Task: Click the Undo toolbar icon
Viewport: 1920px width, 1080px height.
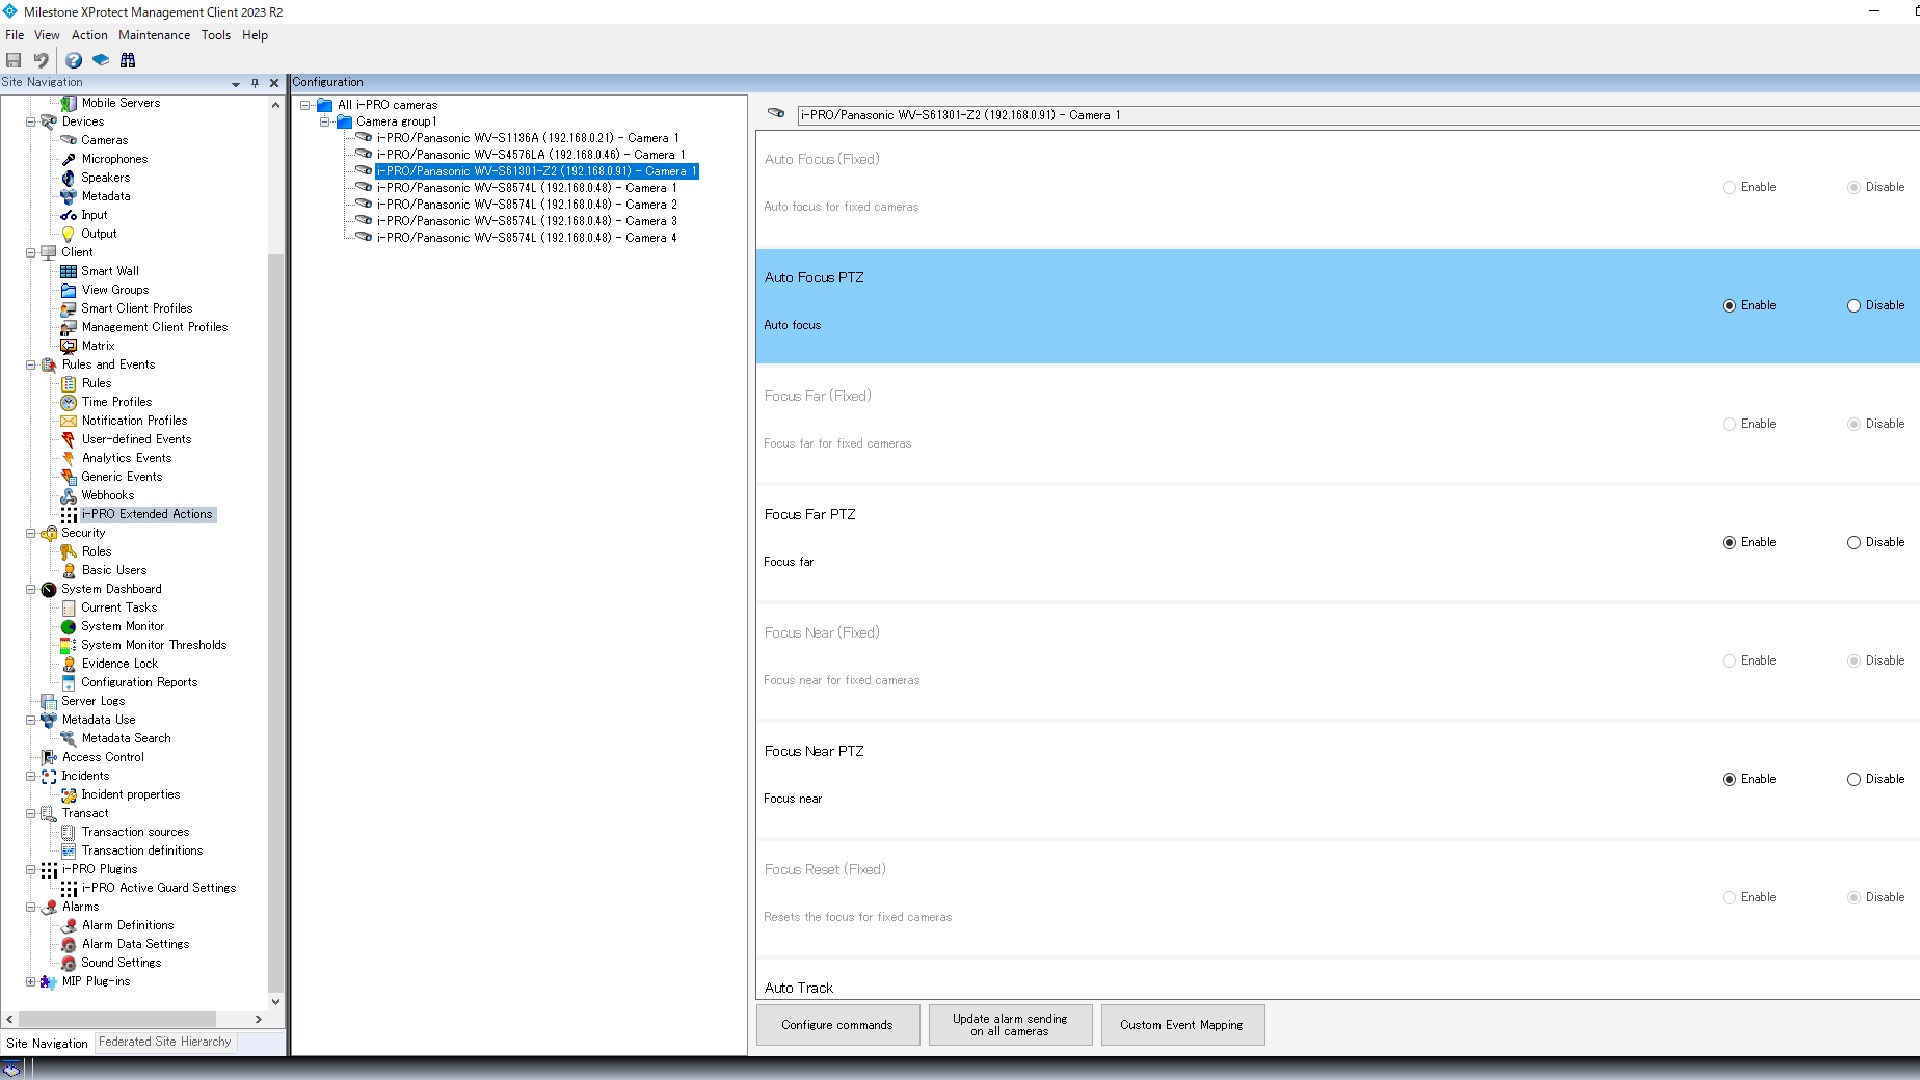Action: point(41,60)
